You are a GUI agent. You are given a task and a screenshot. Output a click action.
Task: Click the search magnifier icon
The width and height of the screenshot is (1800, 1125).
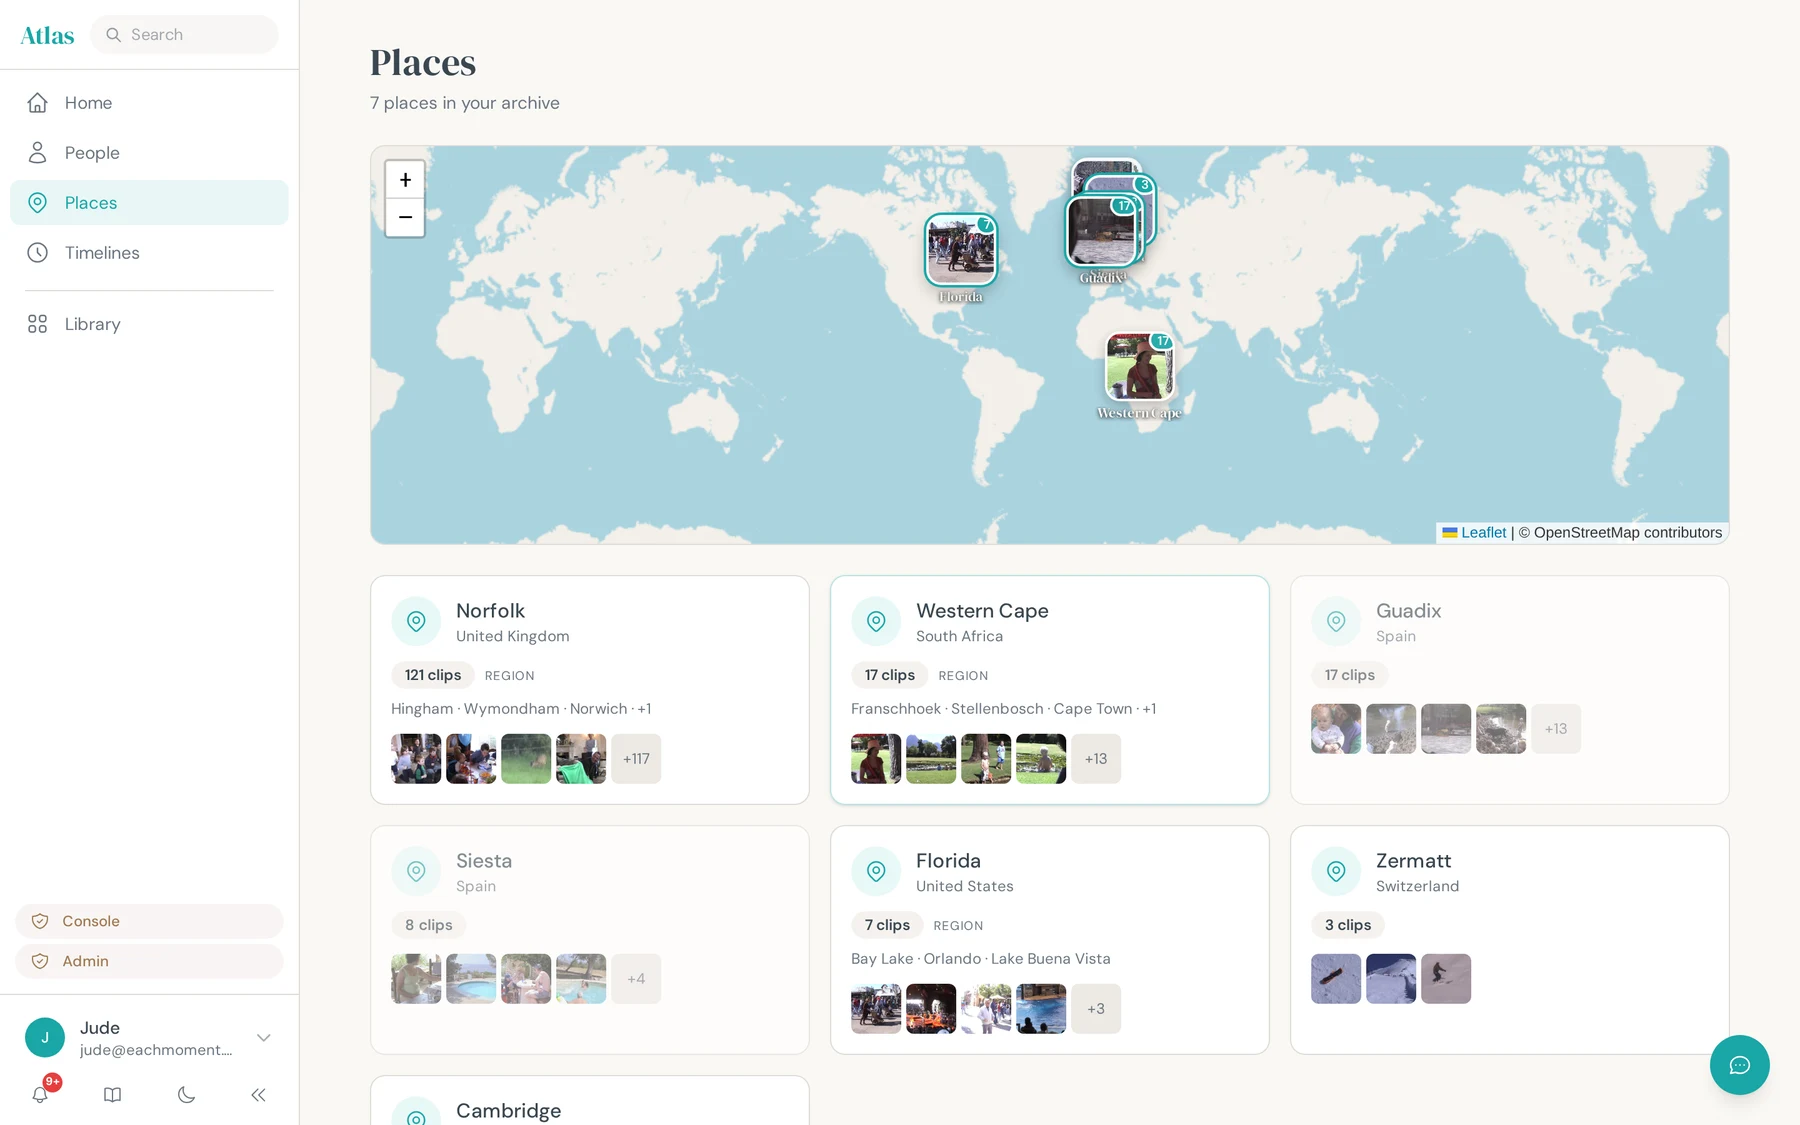pyautogui.click(x=114, y=35)
